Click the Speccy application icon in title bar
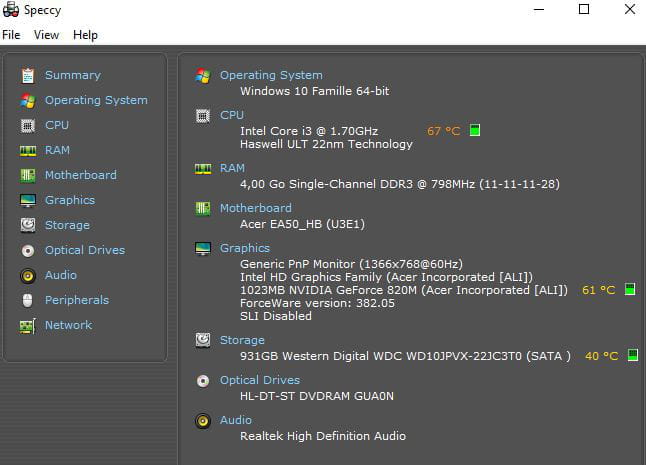 click(x=11, y=9)
